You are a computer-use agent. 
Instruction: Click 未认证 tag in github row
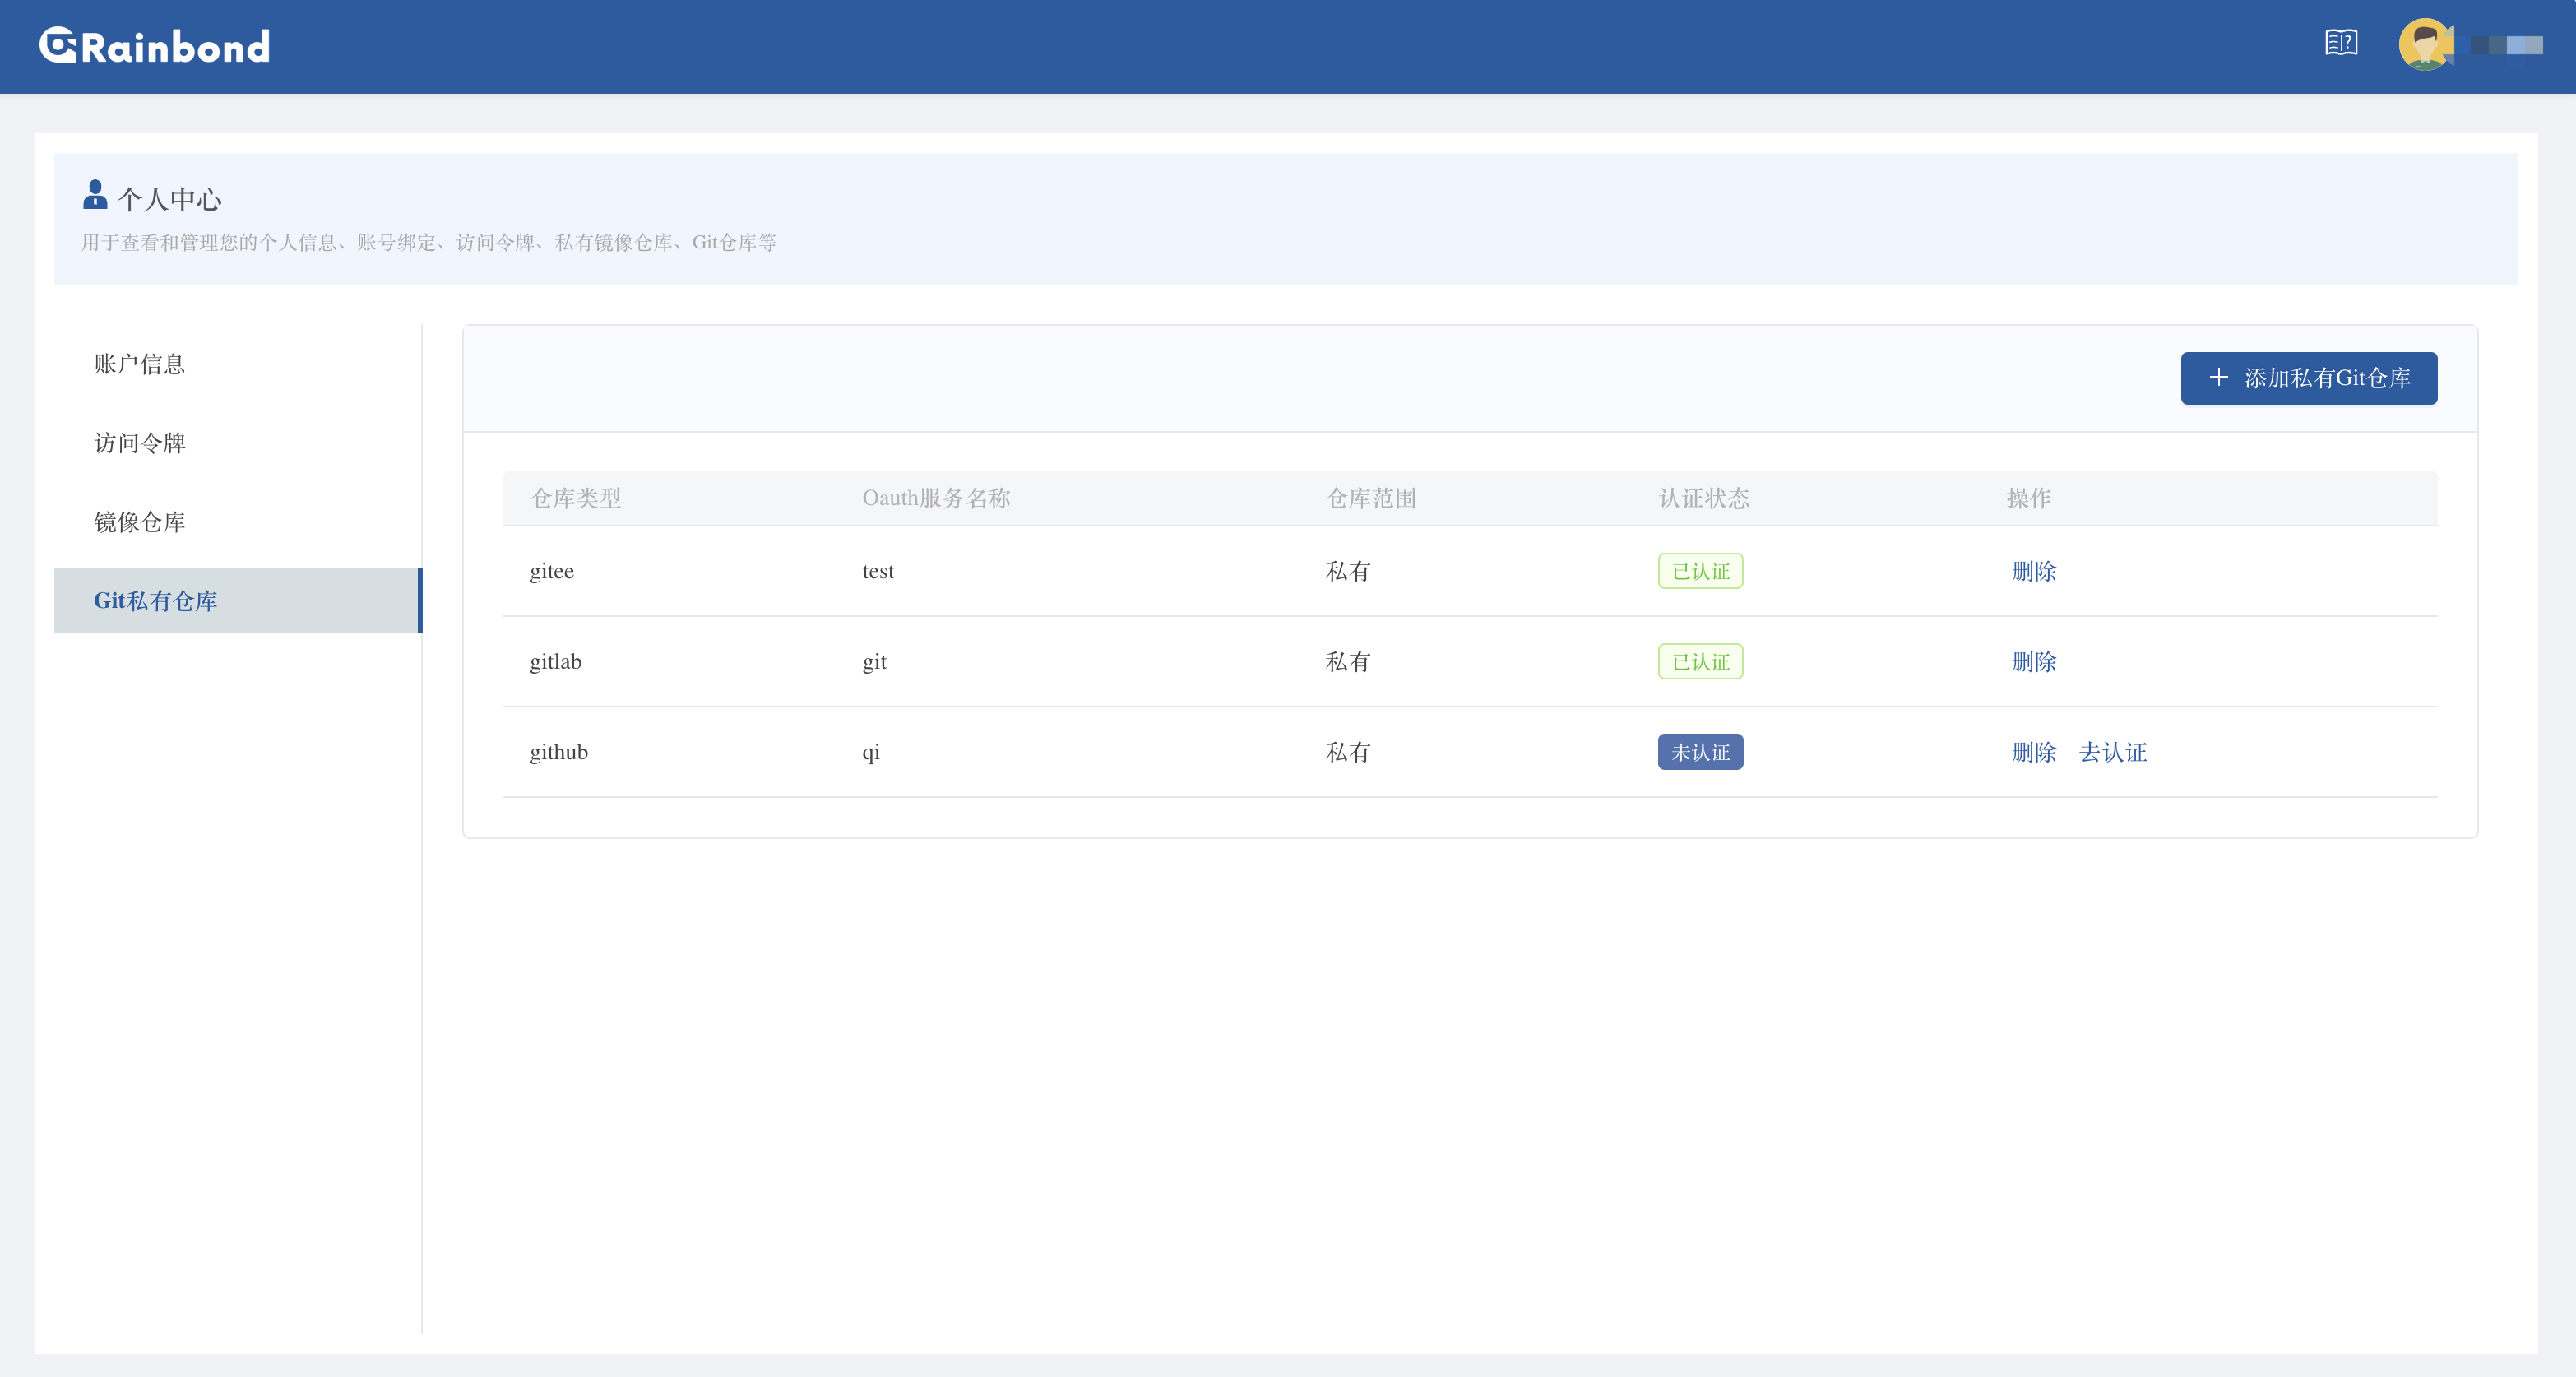coord(1700,752)
